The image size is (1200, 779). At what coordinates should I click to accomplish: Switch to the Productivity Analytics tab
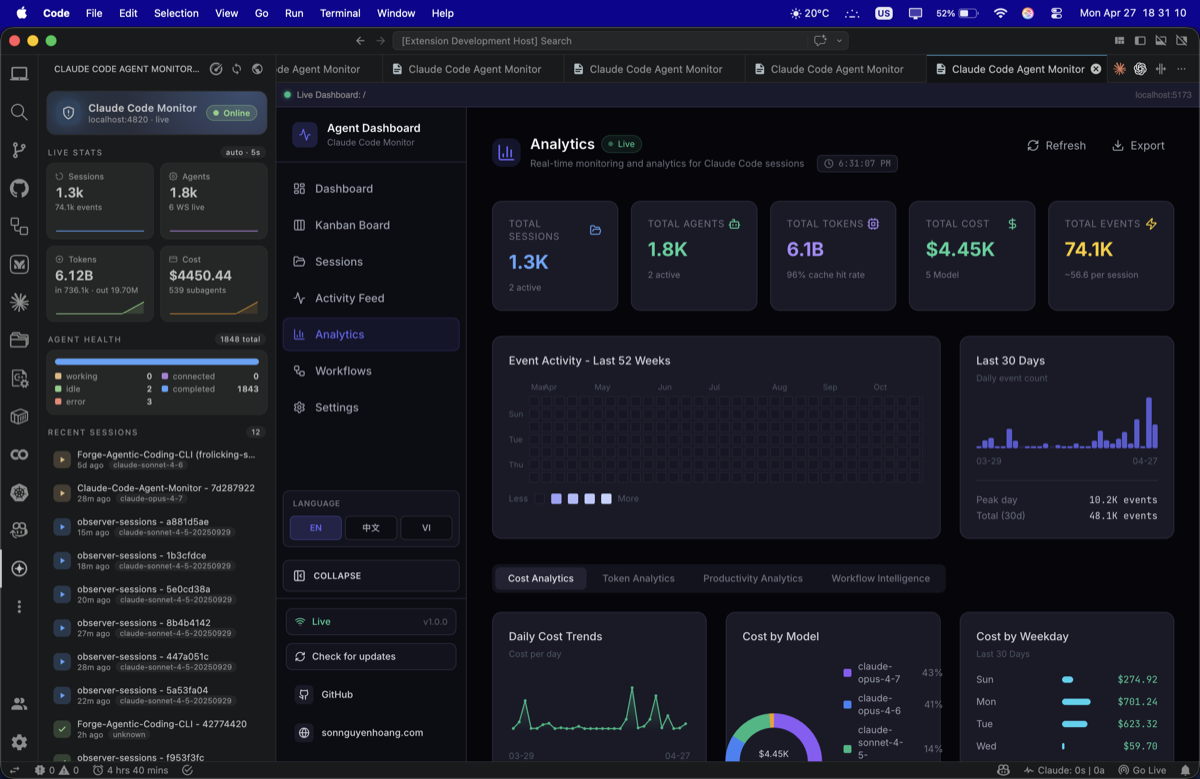[x=753, y=578]
